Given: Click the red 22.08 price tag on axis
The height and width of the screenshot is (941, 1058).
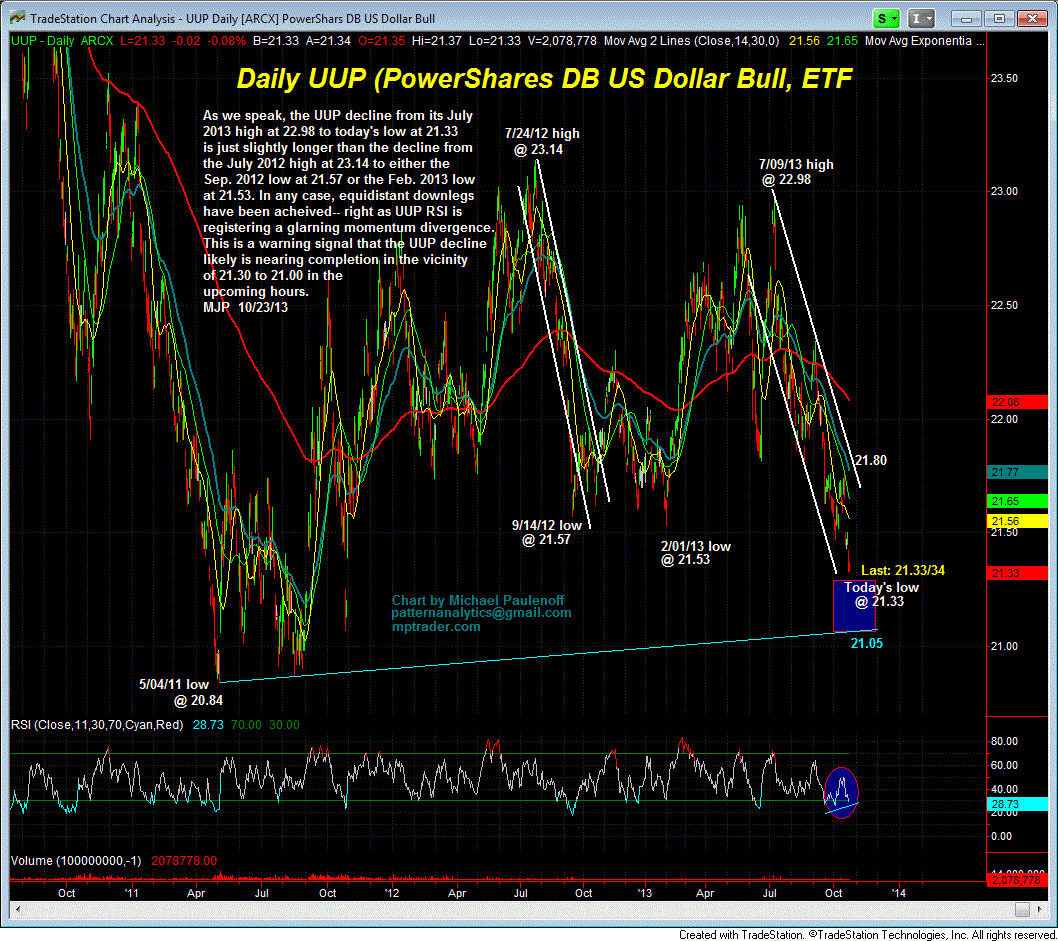Looking at the screenshot, I should pos(1017,402).
